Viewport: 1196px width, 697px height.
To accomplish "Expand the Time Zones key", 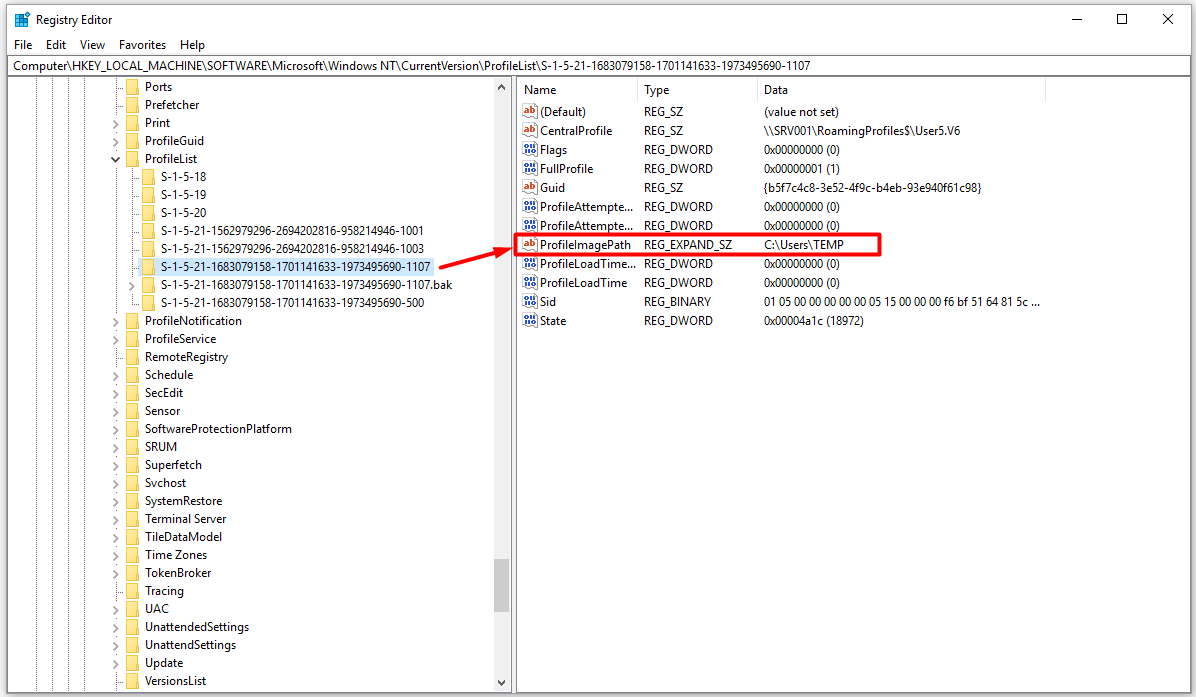I will tap(115, 555).
